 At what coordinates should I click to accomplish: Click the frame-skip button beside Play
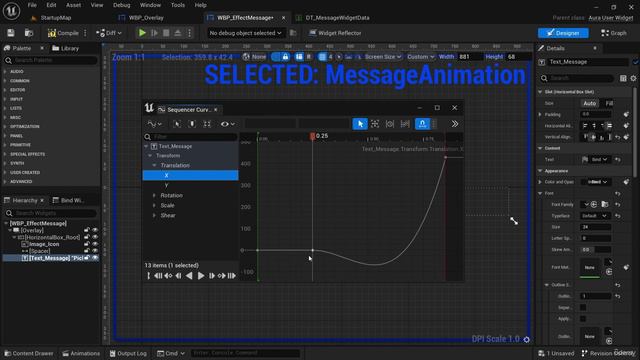tap(154, 33)
